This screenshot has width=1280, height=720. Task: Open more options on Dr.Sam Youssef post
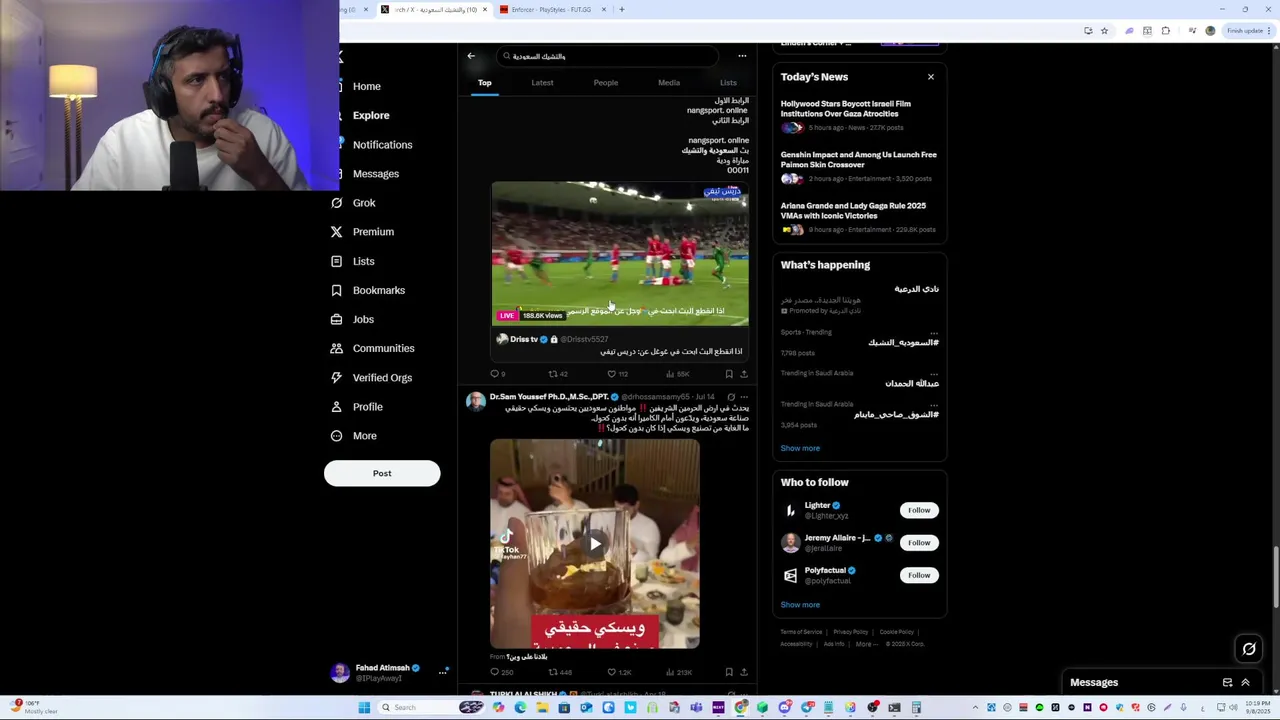743,397
